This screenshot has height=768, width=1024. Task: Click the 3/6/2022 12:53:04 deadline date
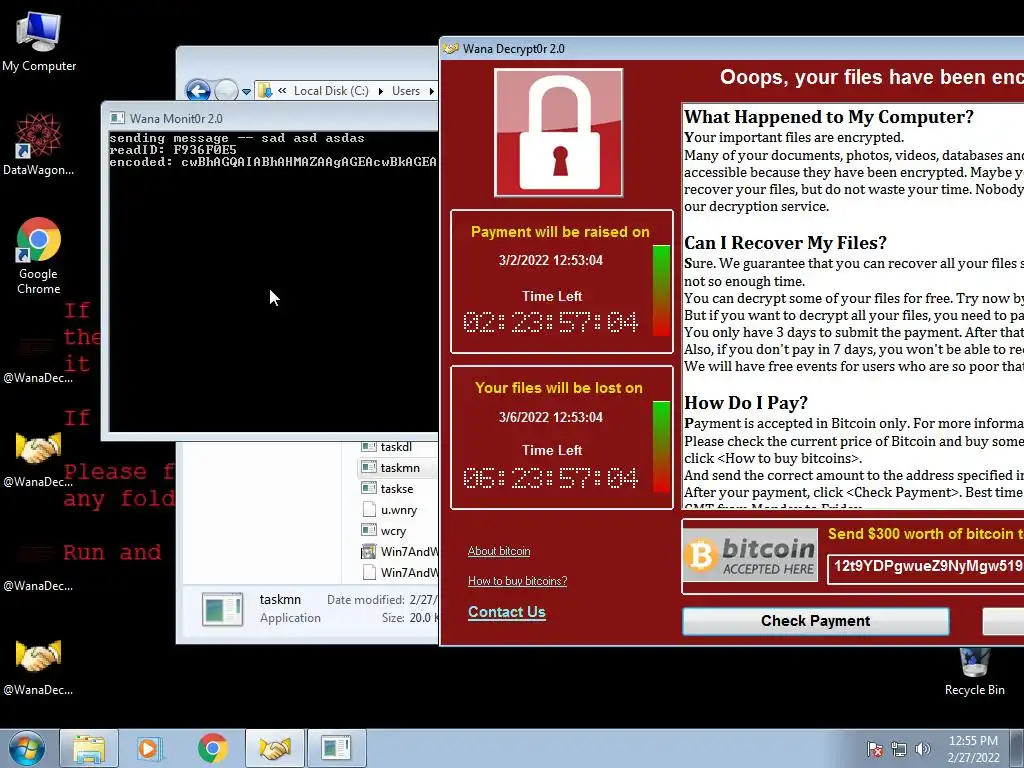(551, 417)
